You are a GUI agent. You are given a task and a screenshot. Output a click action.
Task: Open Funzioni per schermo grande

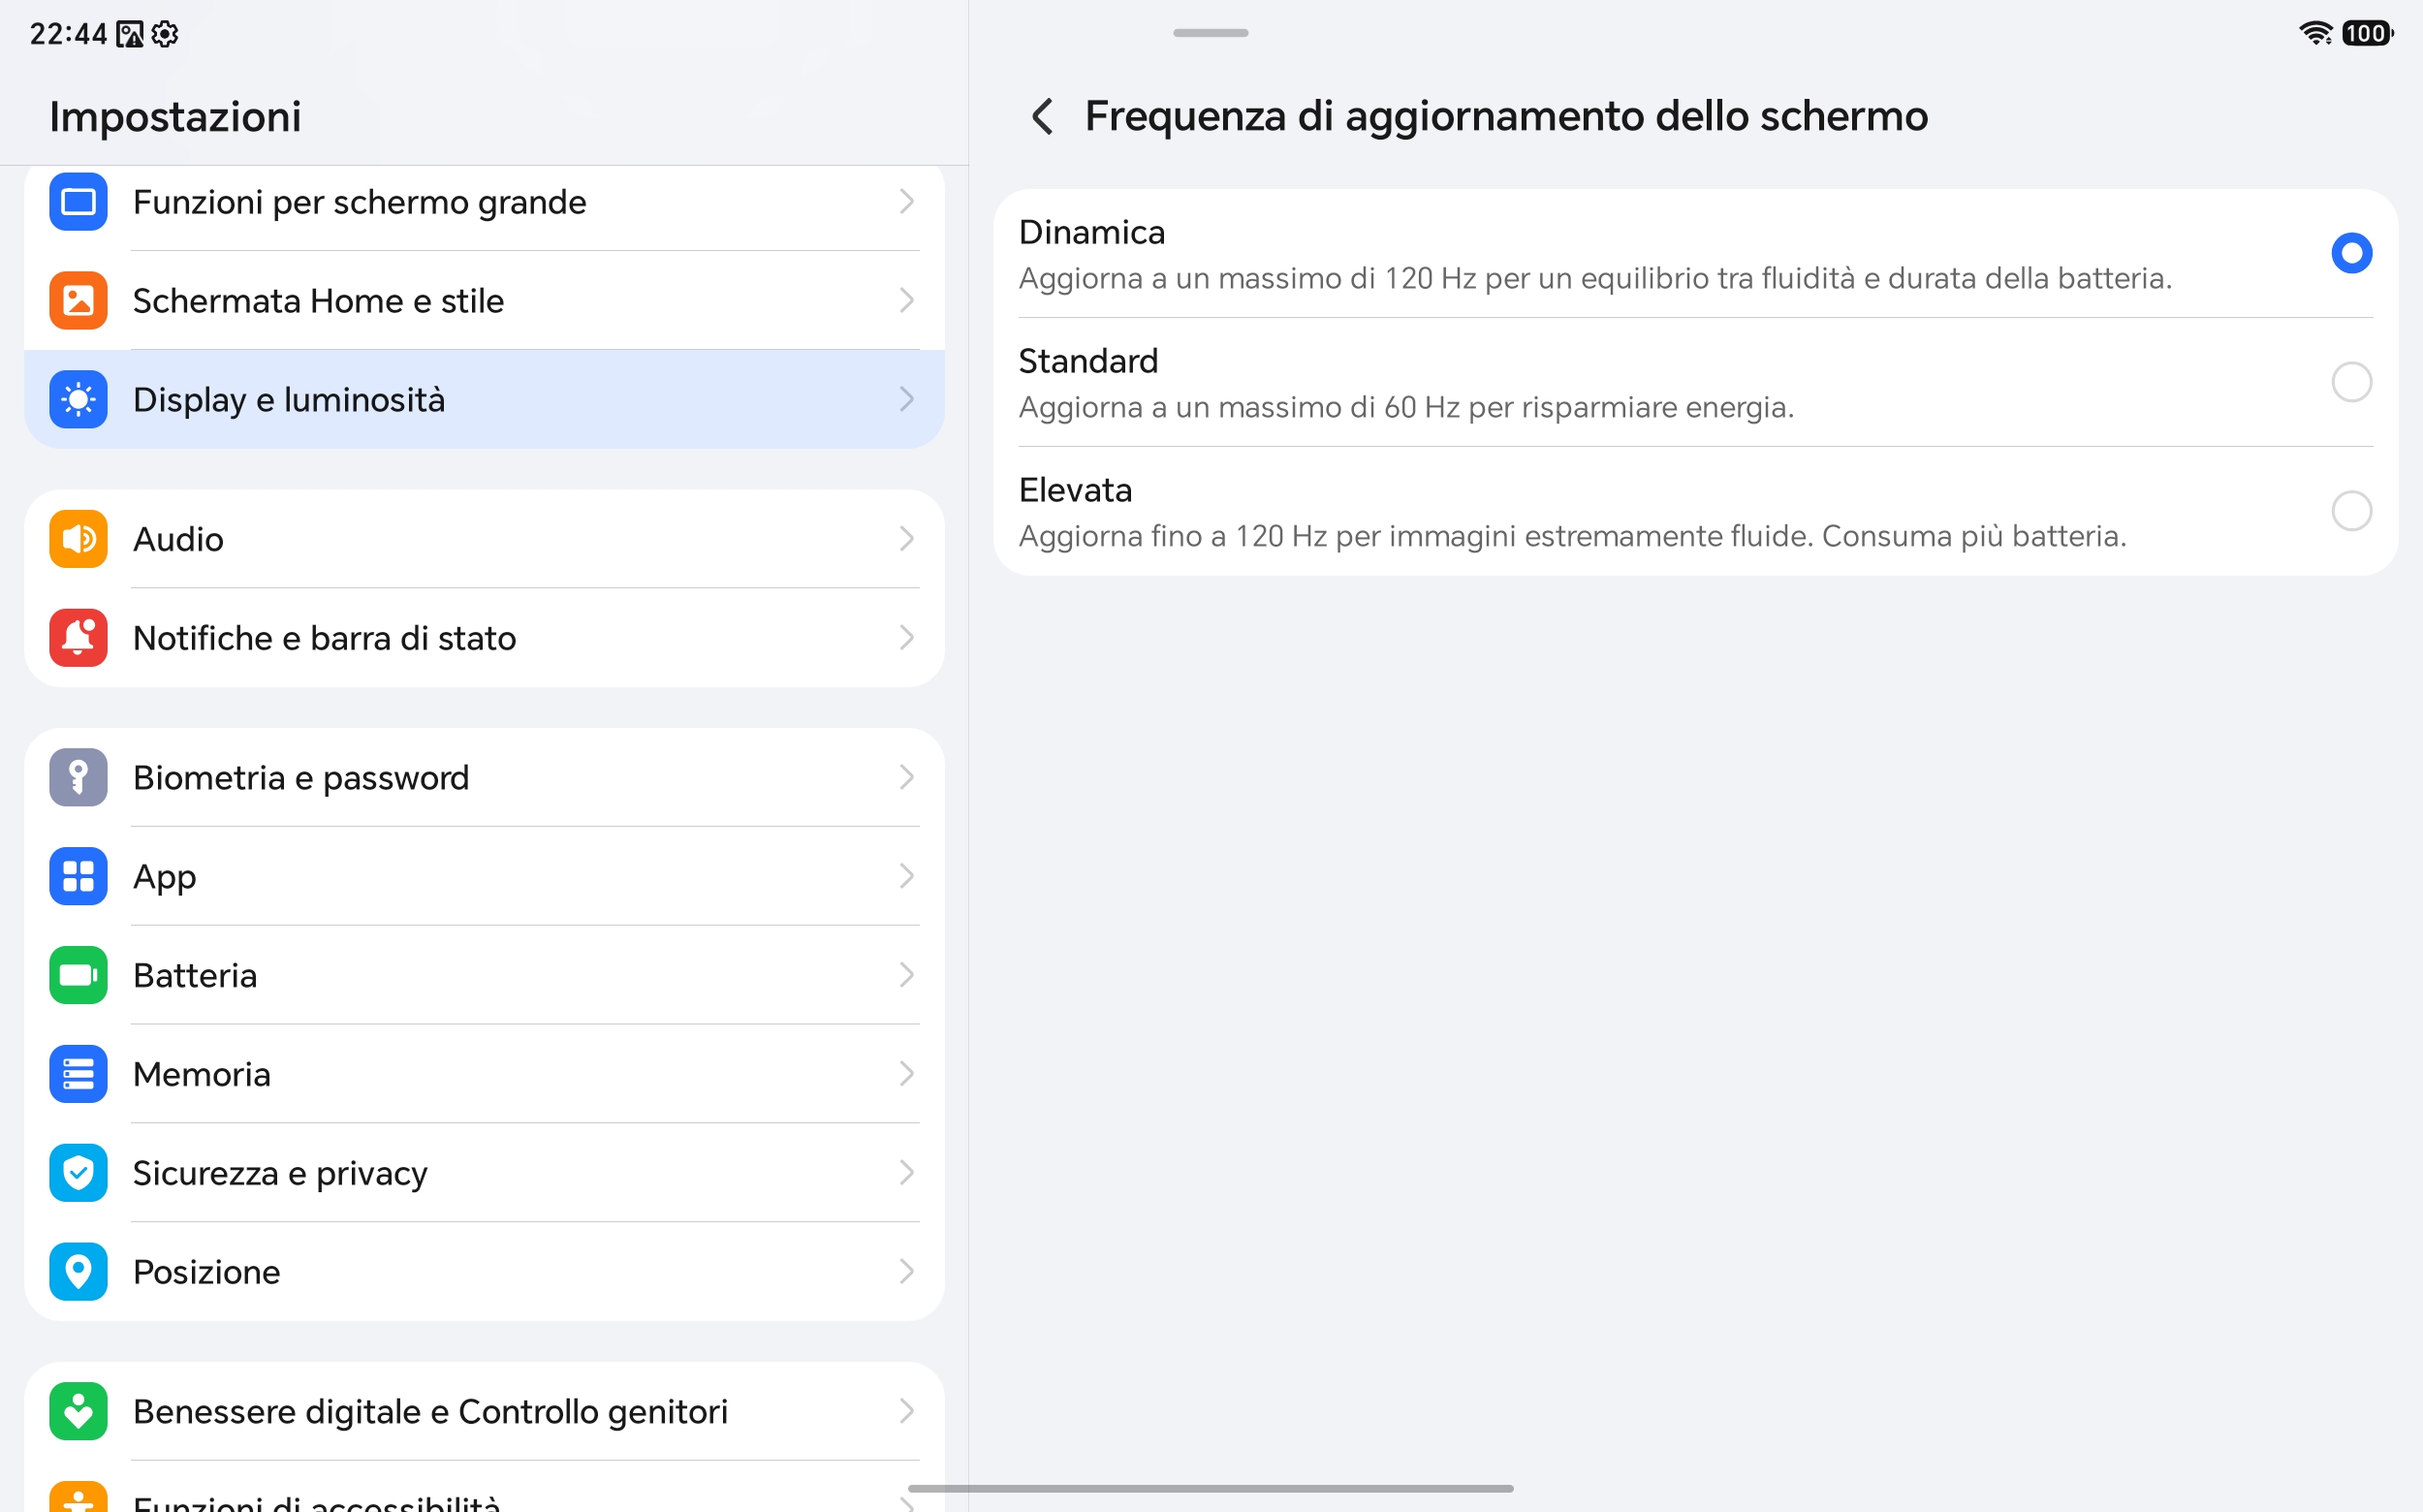click(x=484, y=202)
